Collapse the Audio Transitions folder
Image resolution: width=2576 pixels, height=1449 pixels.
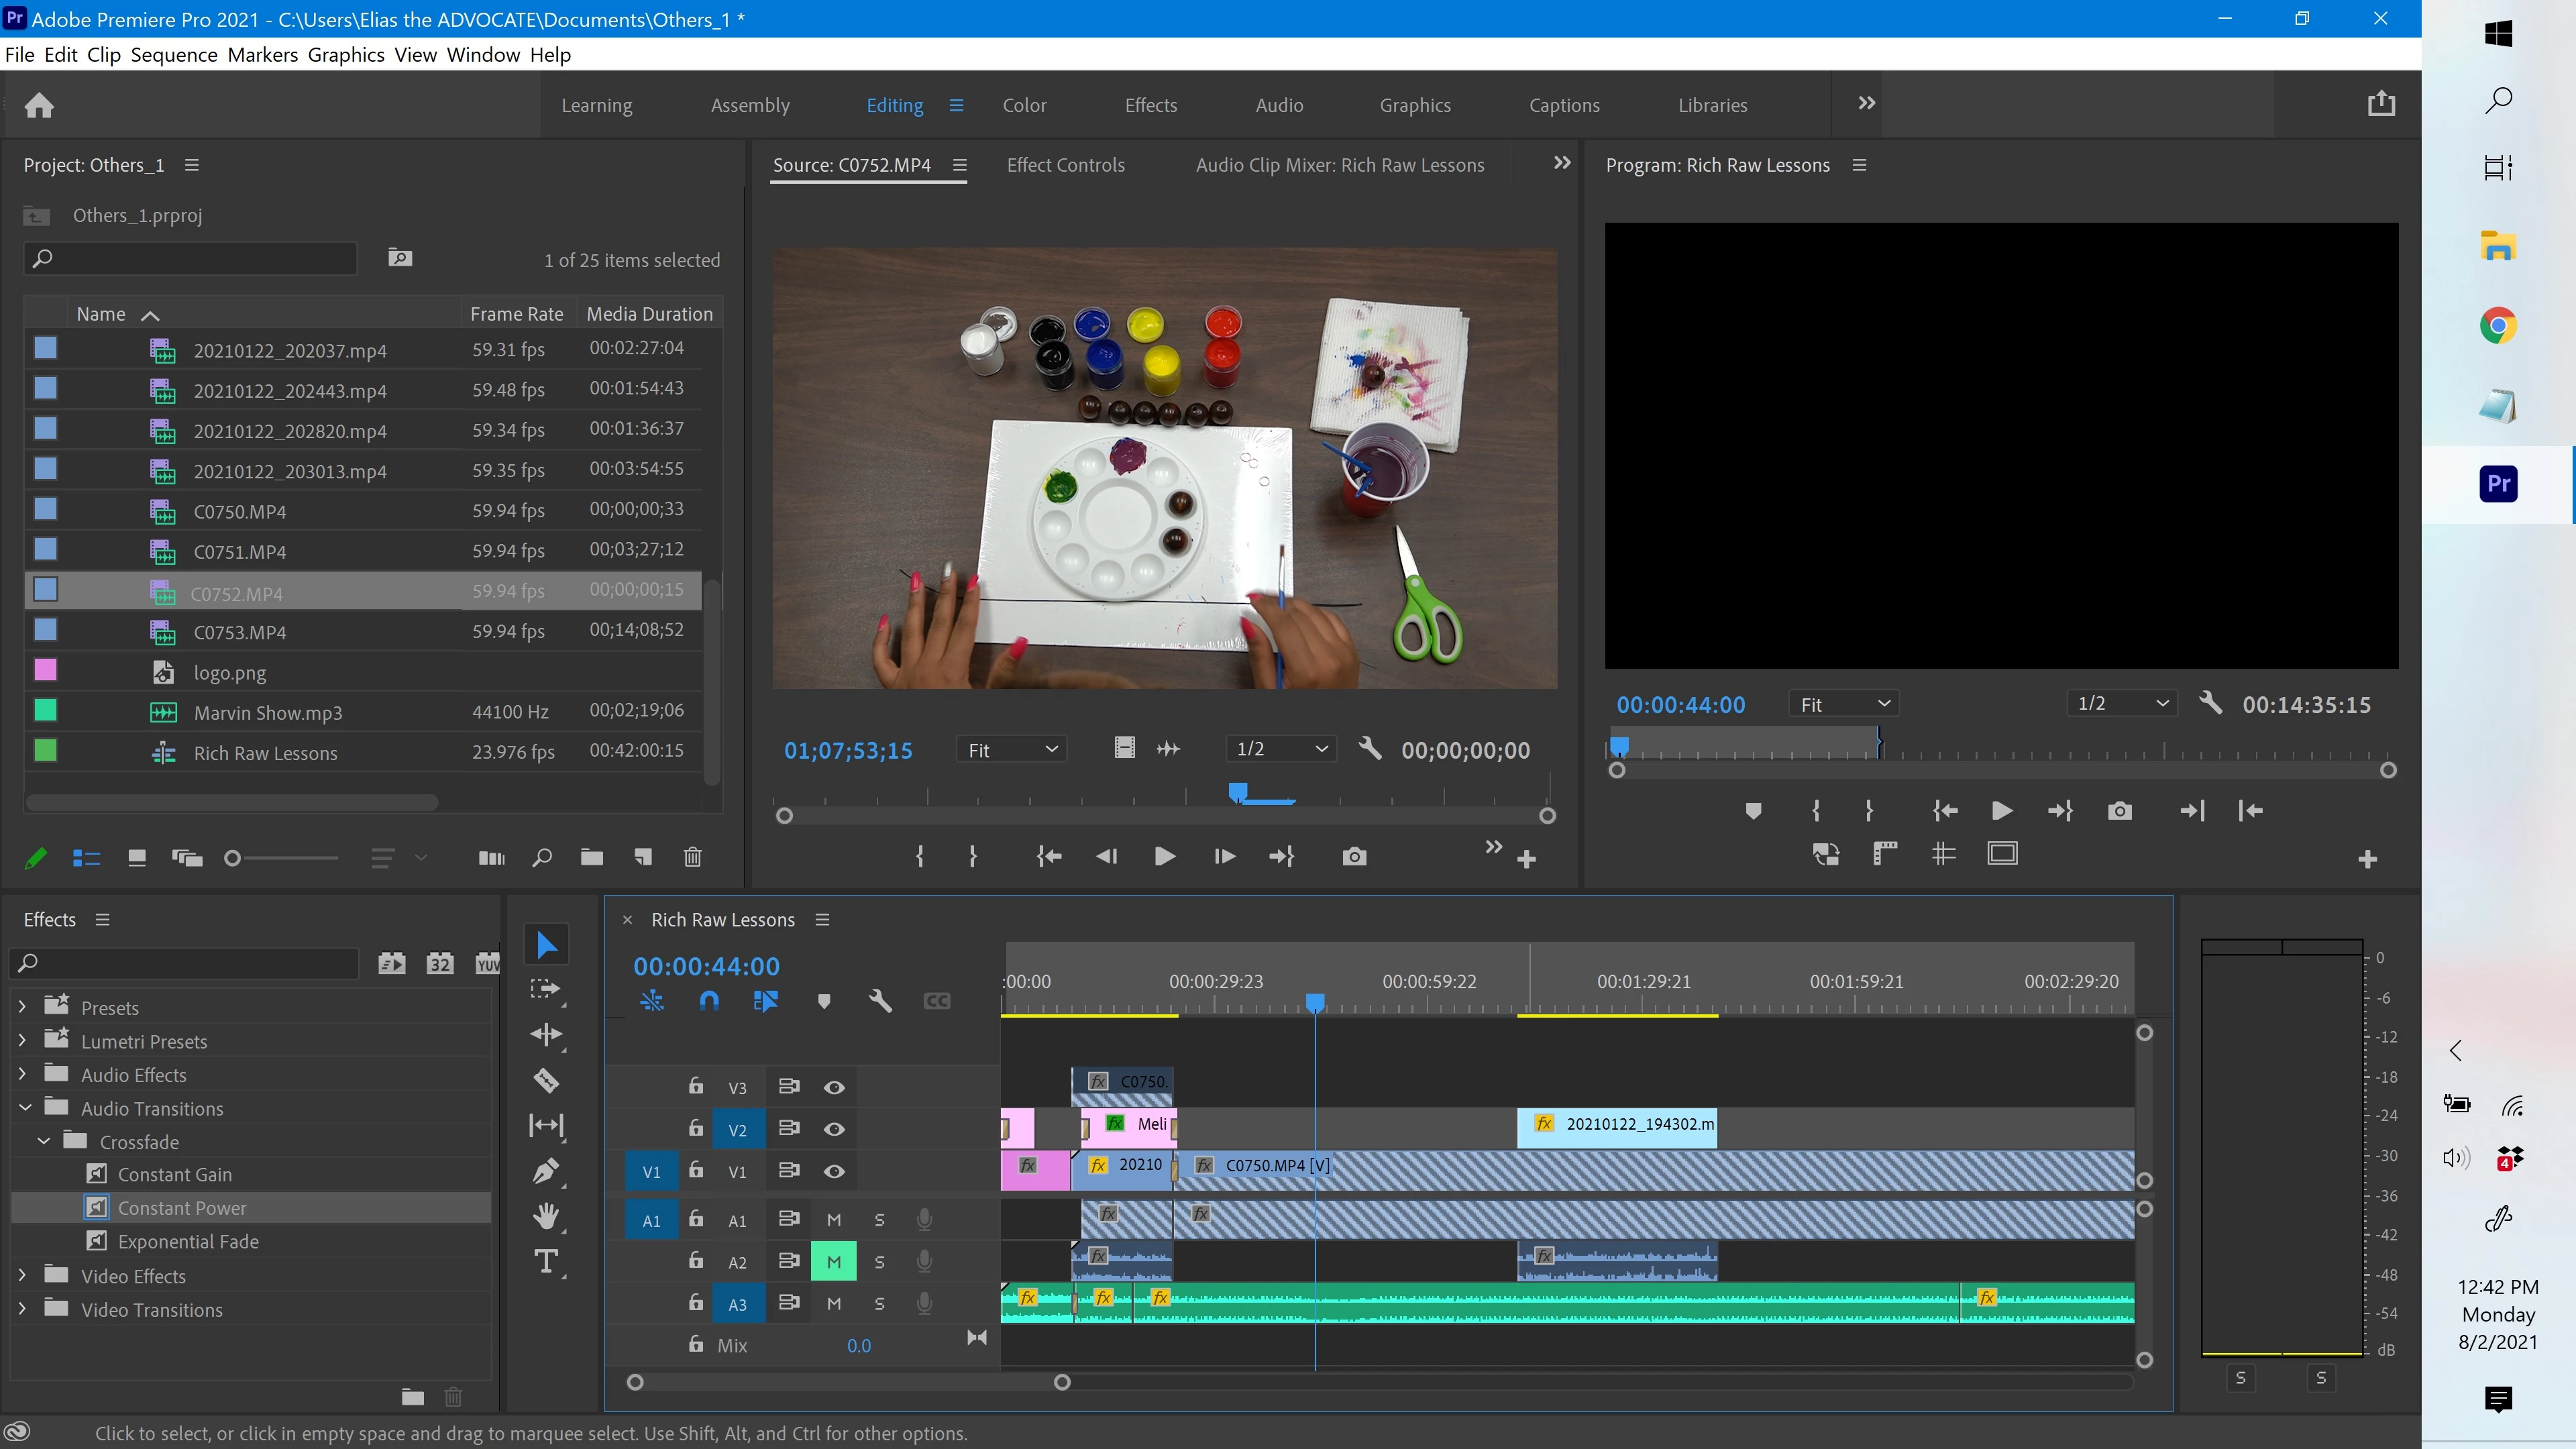(x=25, y=1108)
